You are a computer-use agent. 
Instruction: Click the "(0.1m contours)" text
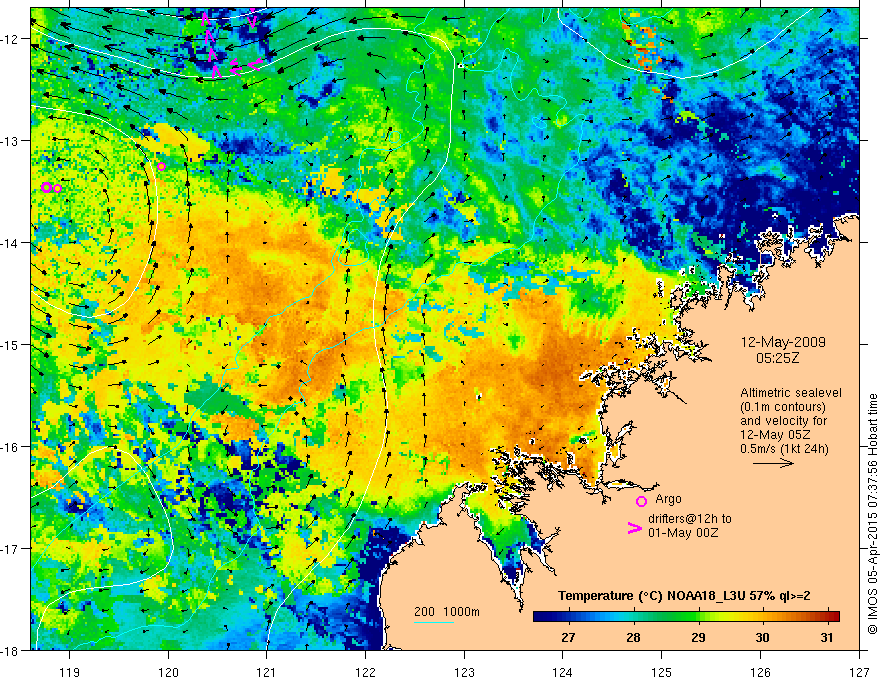click(783, 407)
